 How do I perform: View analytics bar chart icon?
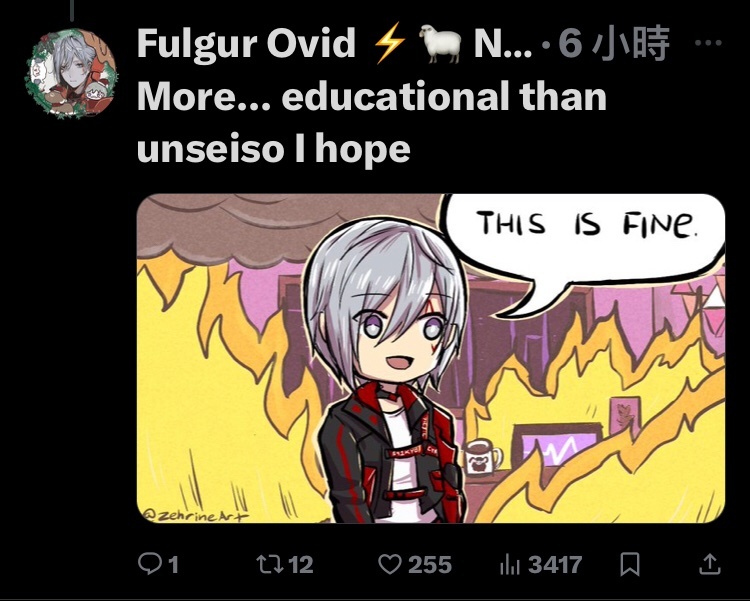pyautogui.click(x=510, y=565)
